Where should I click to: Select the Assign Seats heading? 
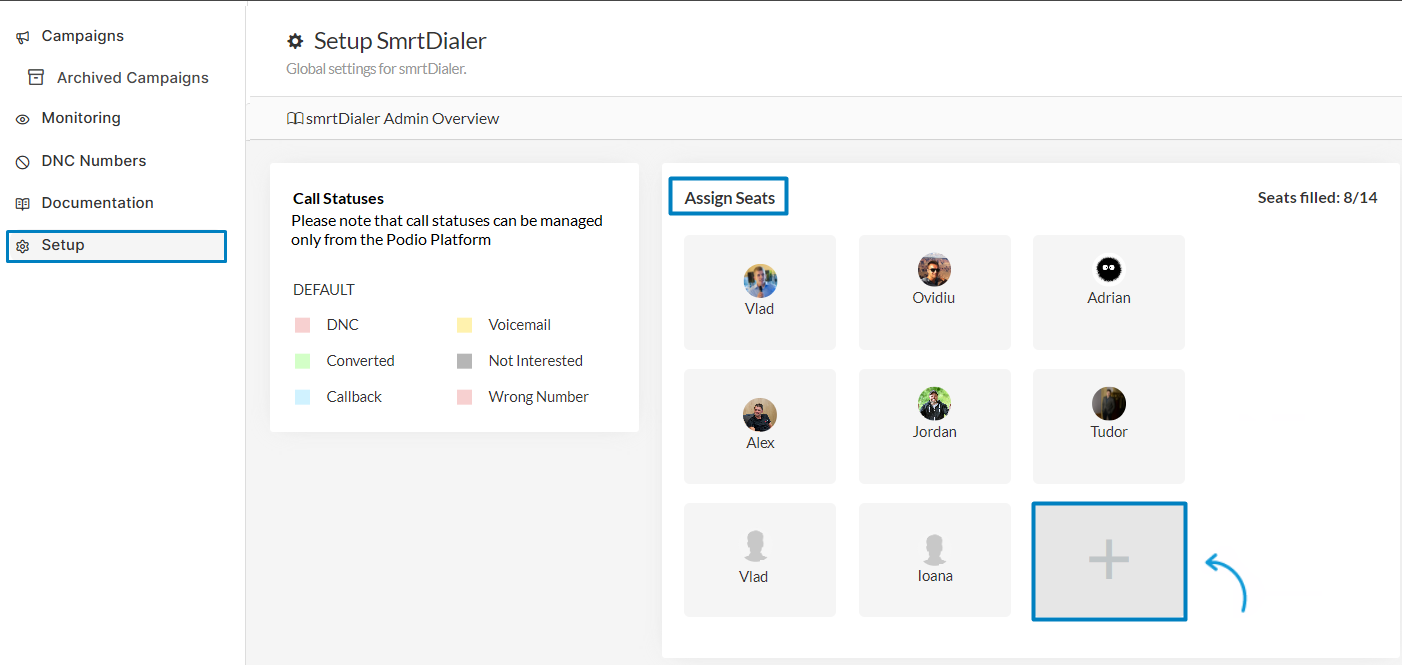tap(729, 198)
